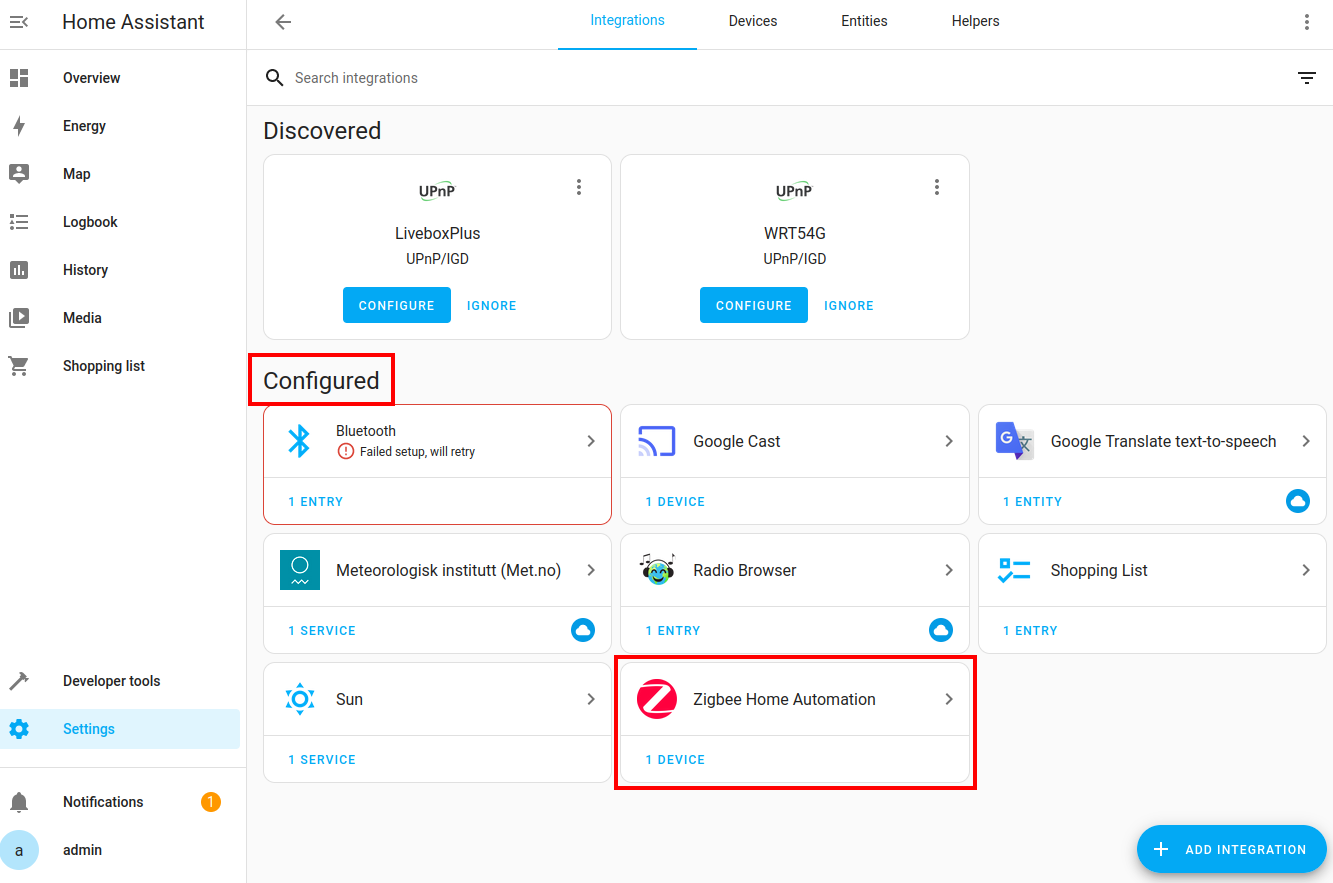Toggle the cloud status on Meteorologisk institutt

tap(583, 630)
